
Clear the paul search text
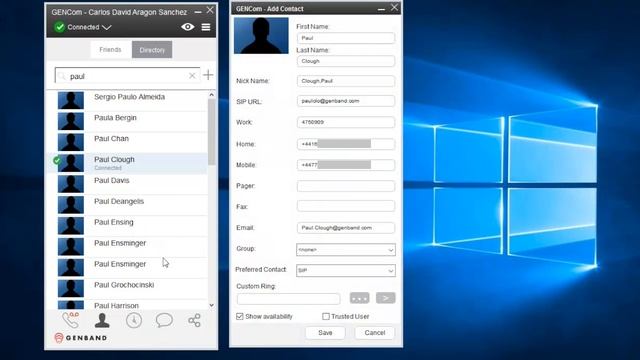[x=192, y=76]
